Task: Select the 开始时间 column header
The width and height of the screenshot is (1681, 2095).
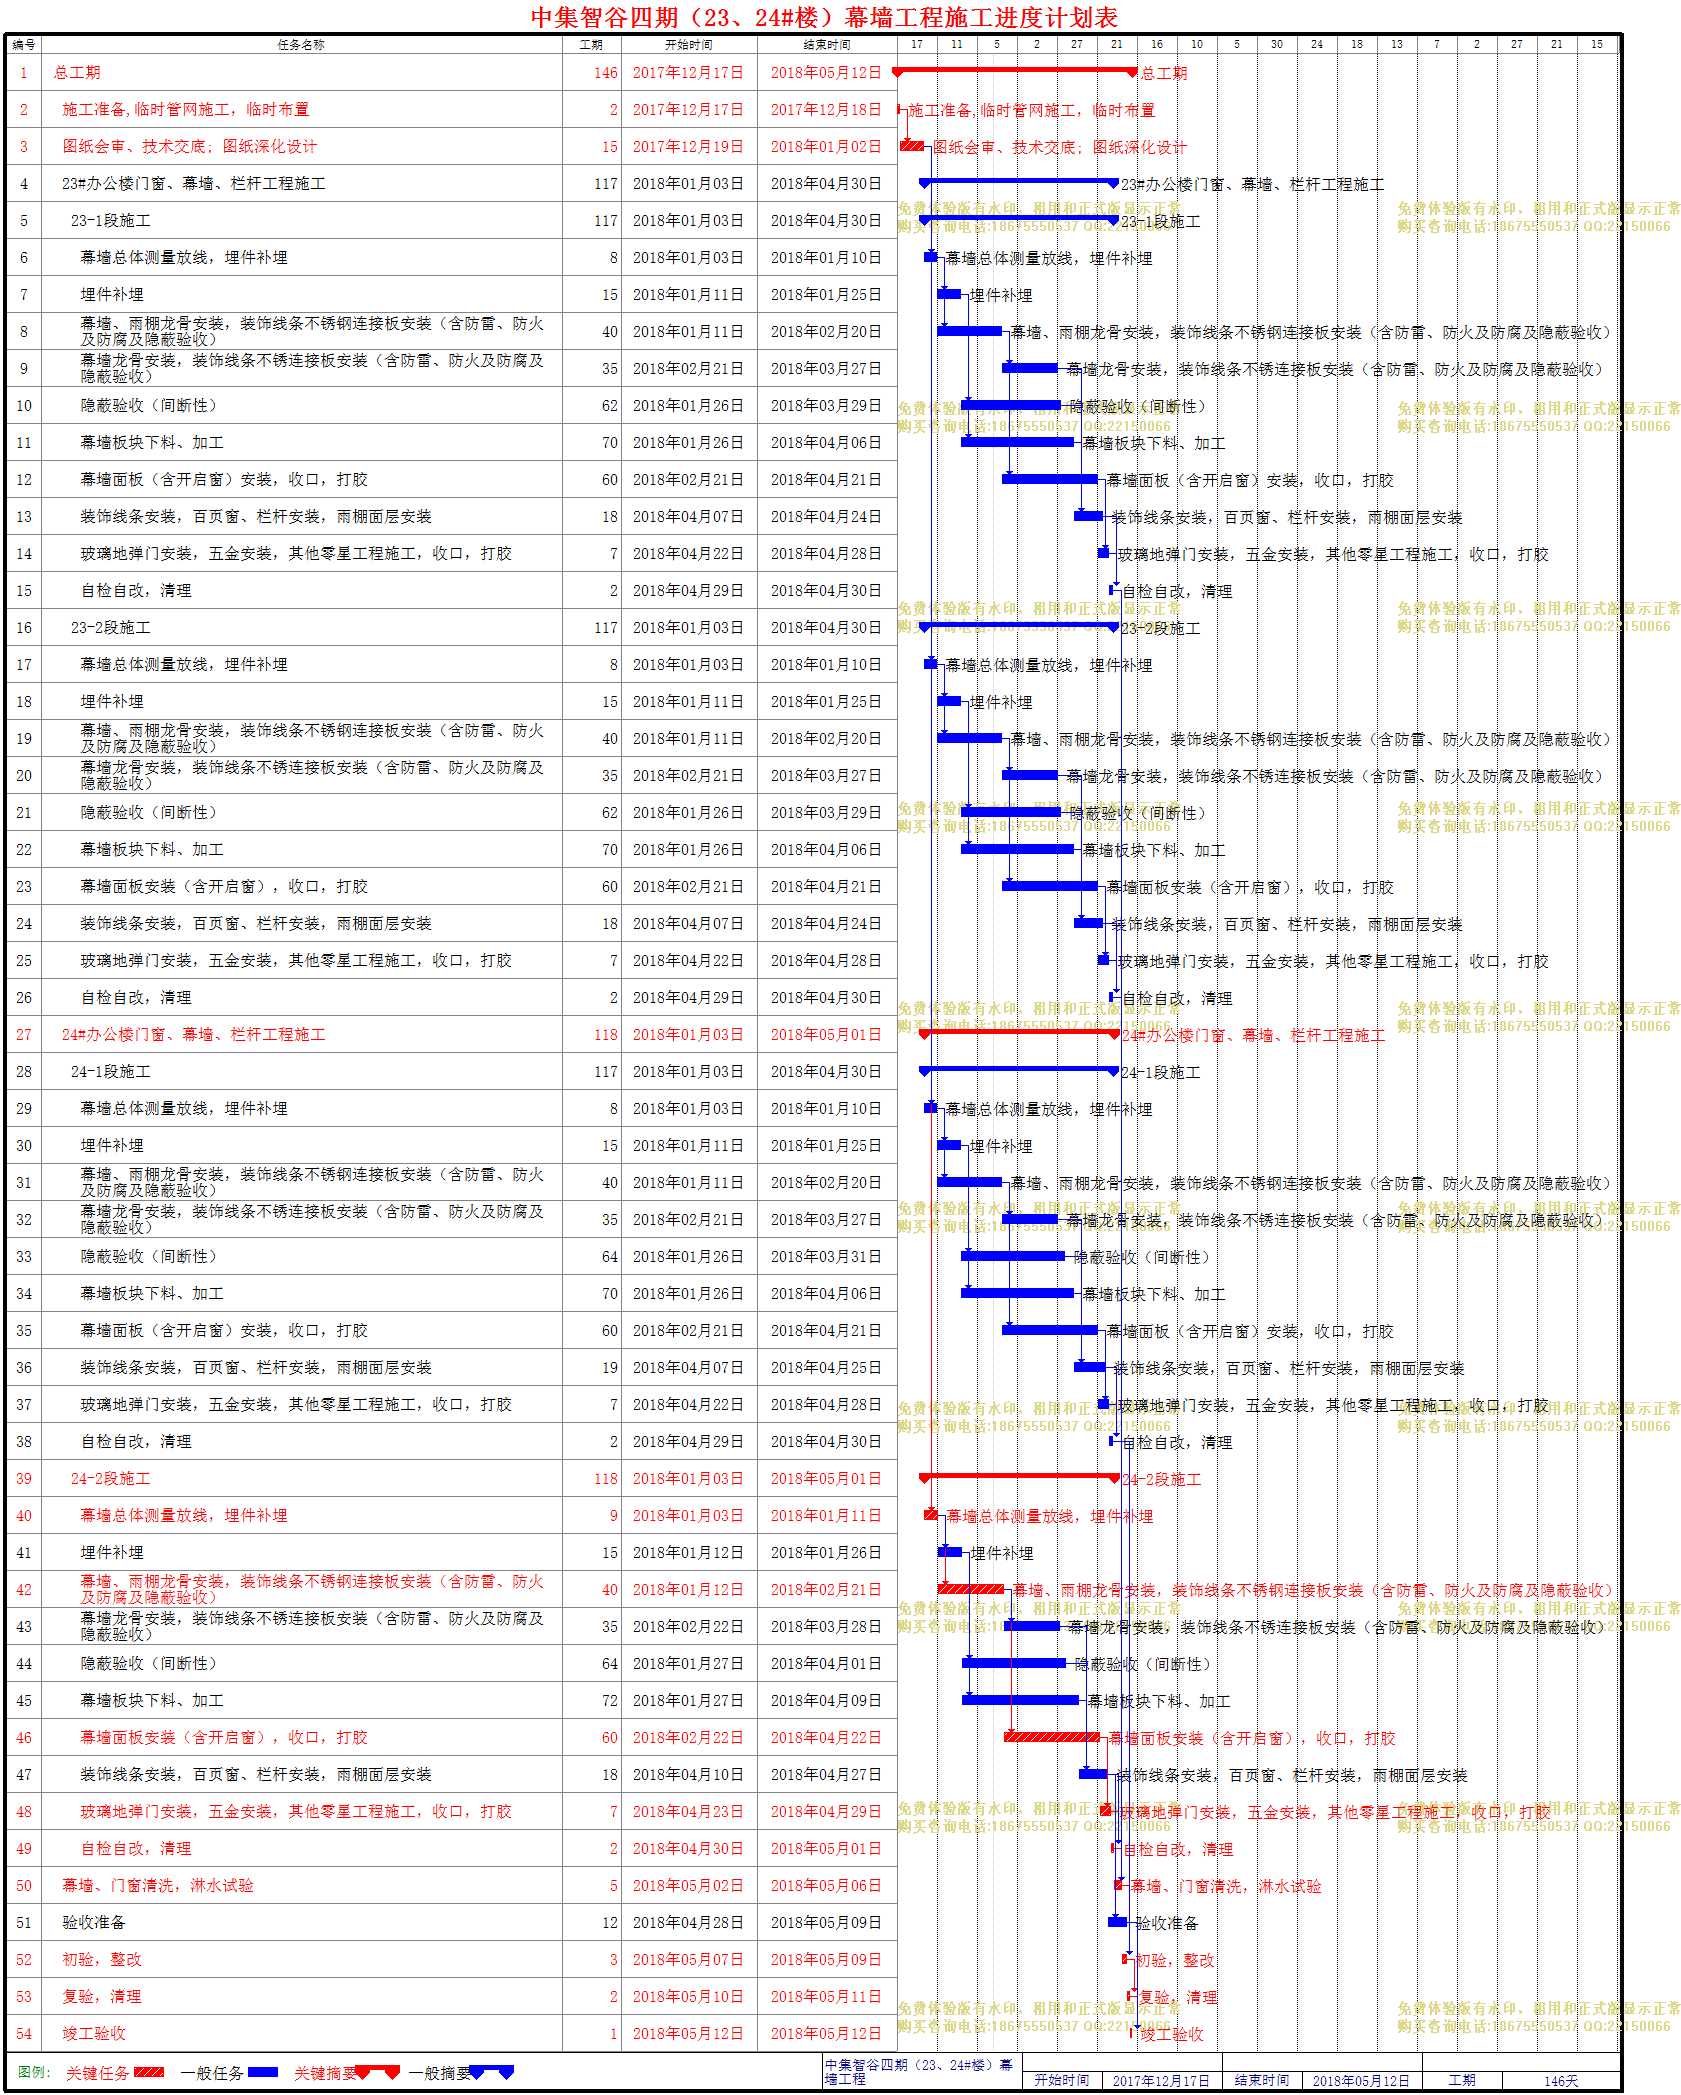Action: coord(688,44)
